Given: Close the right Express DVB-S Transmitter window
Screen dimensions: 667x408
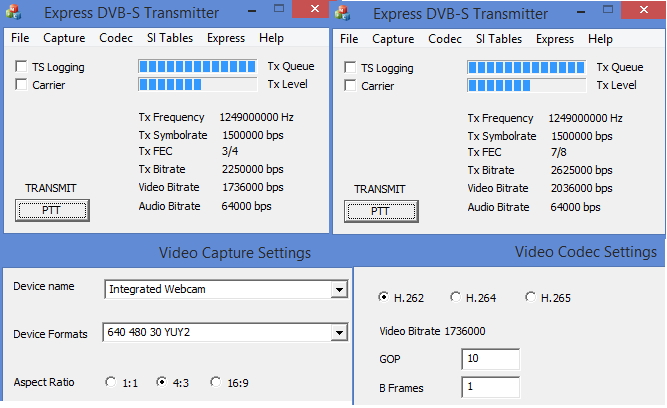Looking at the screenshot, I should (644, 10).
